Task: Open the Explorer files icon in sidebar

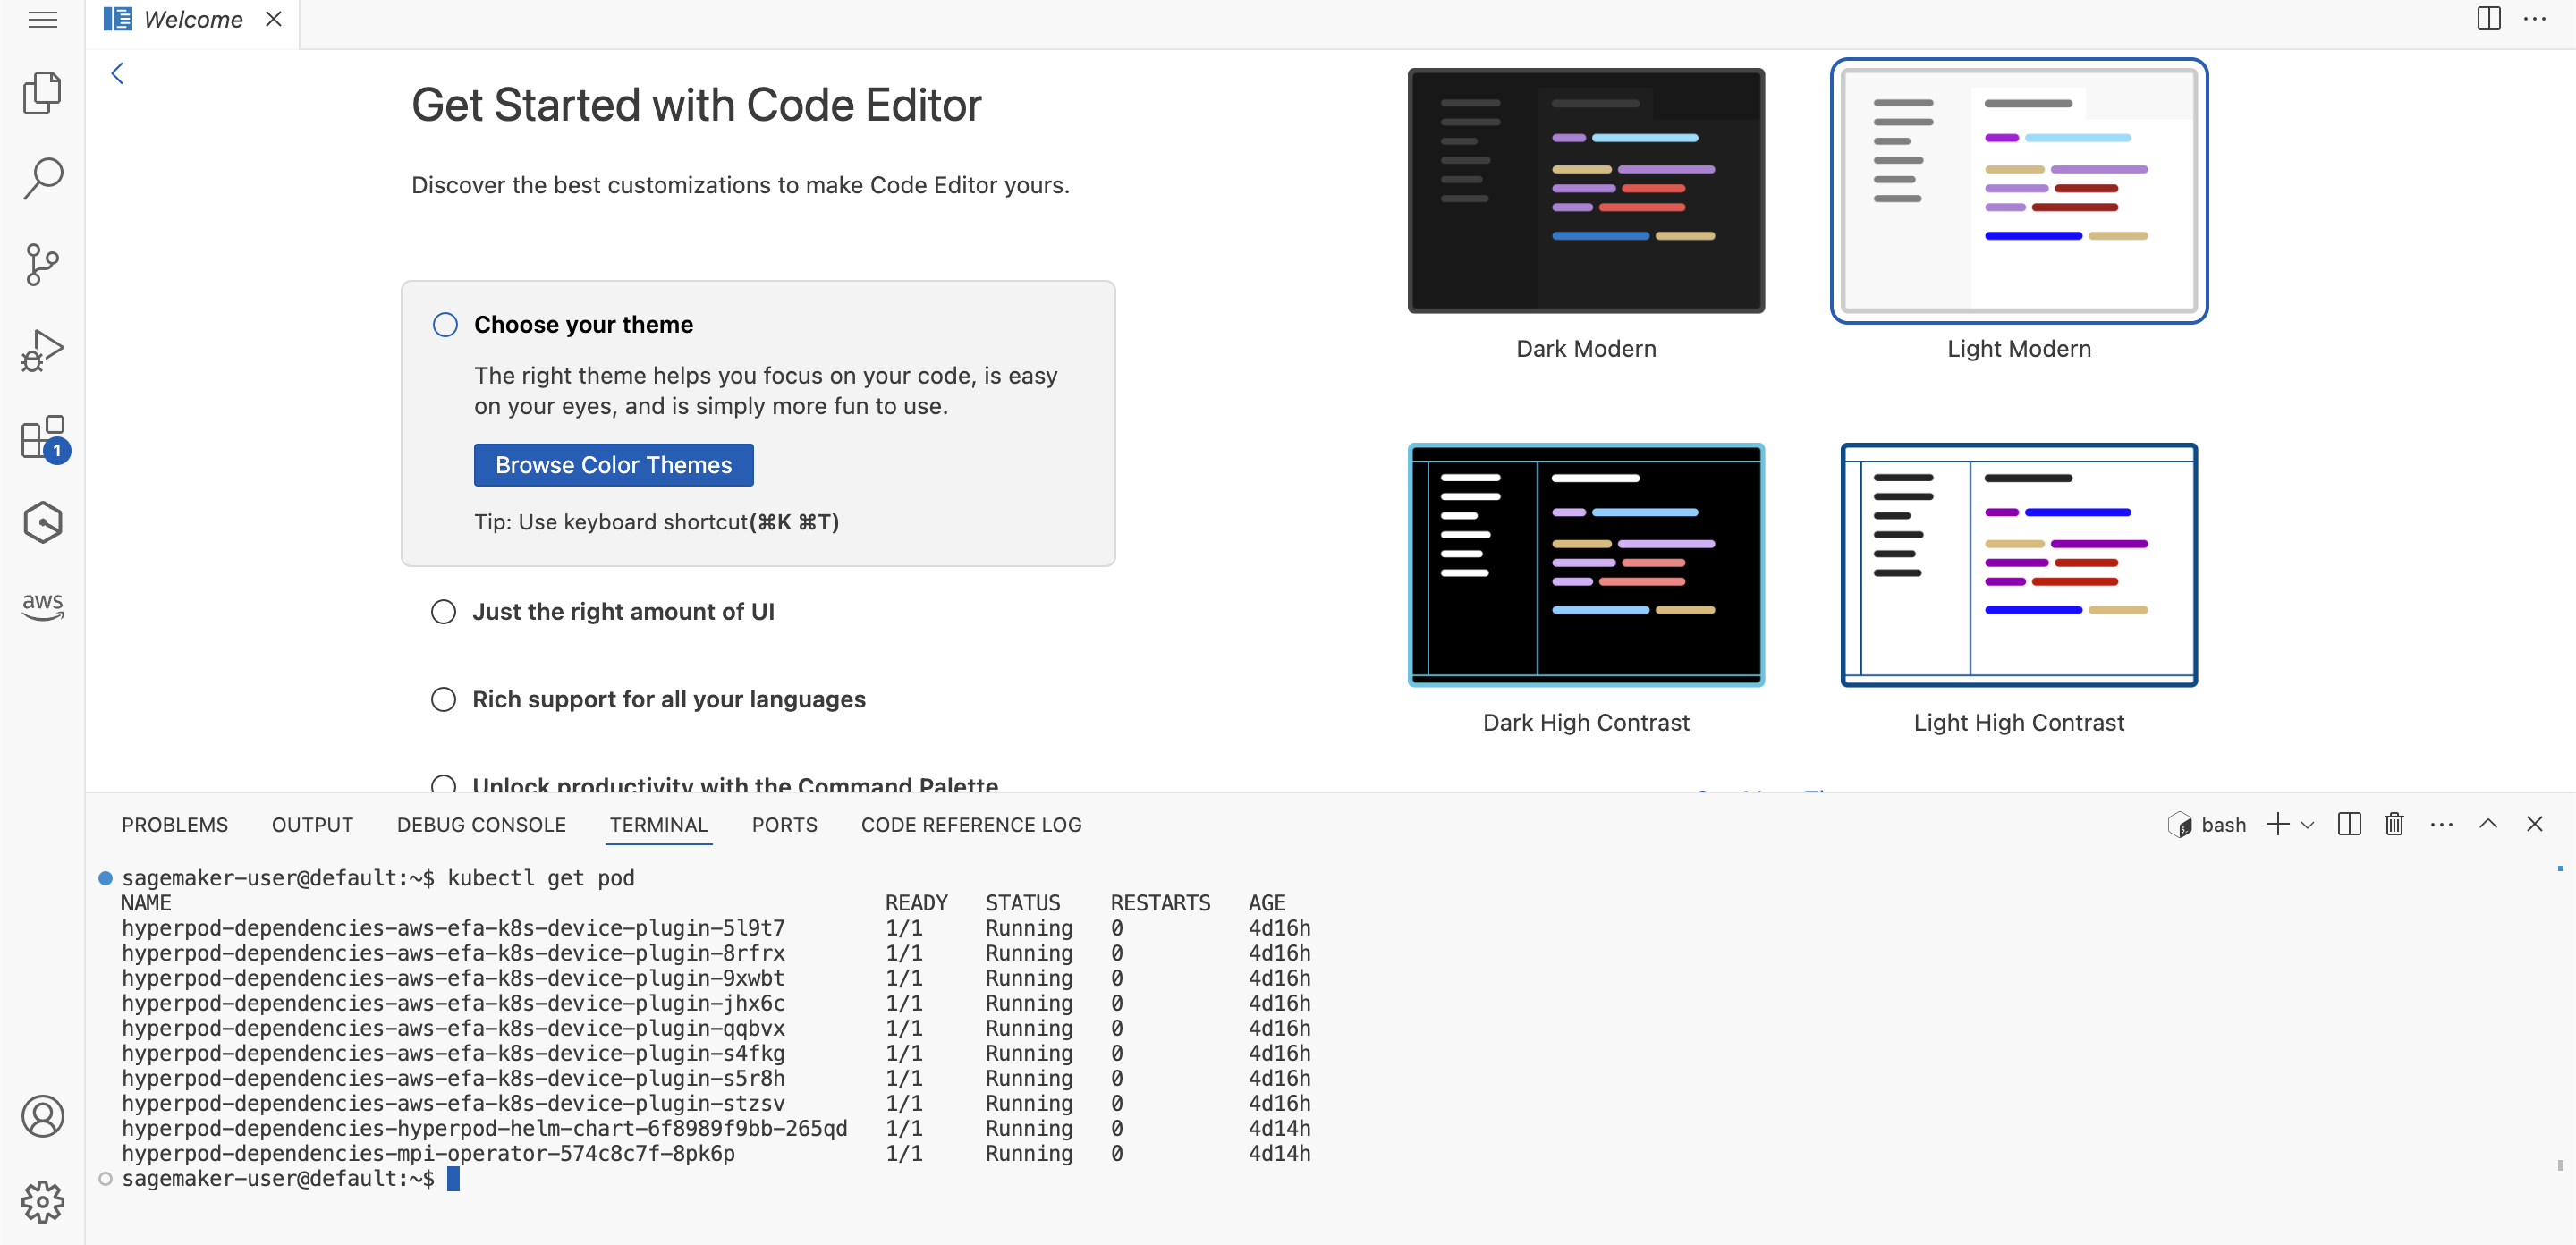Action: click(42, 92)
